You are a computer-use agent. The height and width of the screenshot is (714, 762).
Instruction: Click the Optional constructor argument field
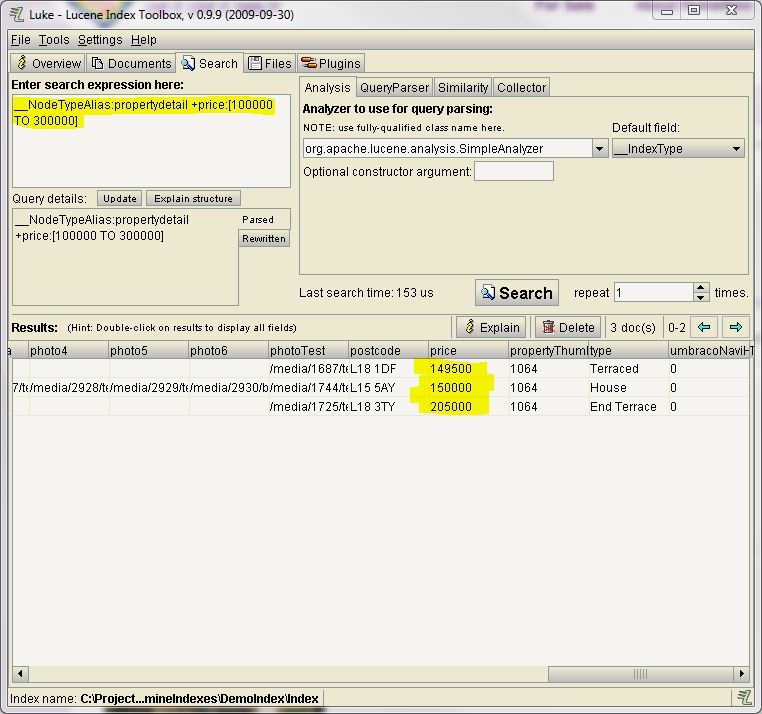tap(514, 171)
